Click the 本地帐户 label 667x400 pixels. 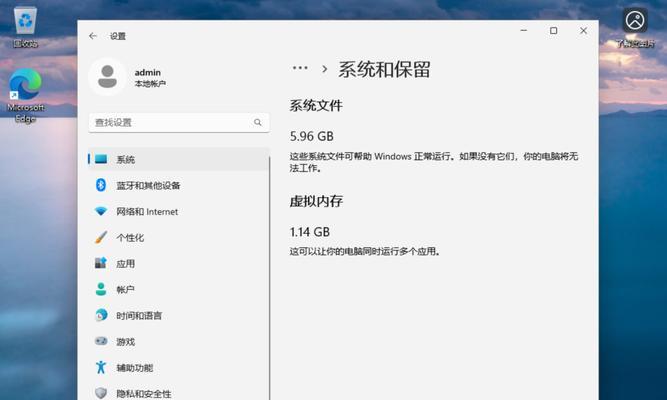pyautogui.click(x=150, y=83)
